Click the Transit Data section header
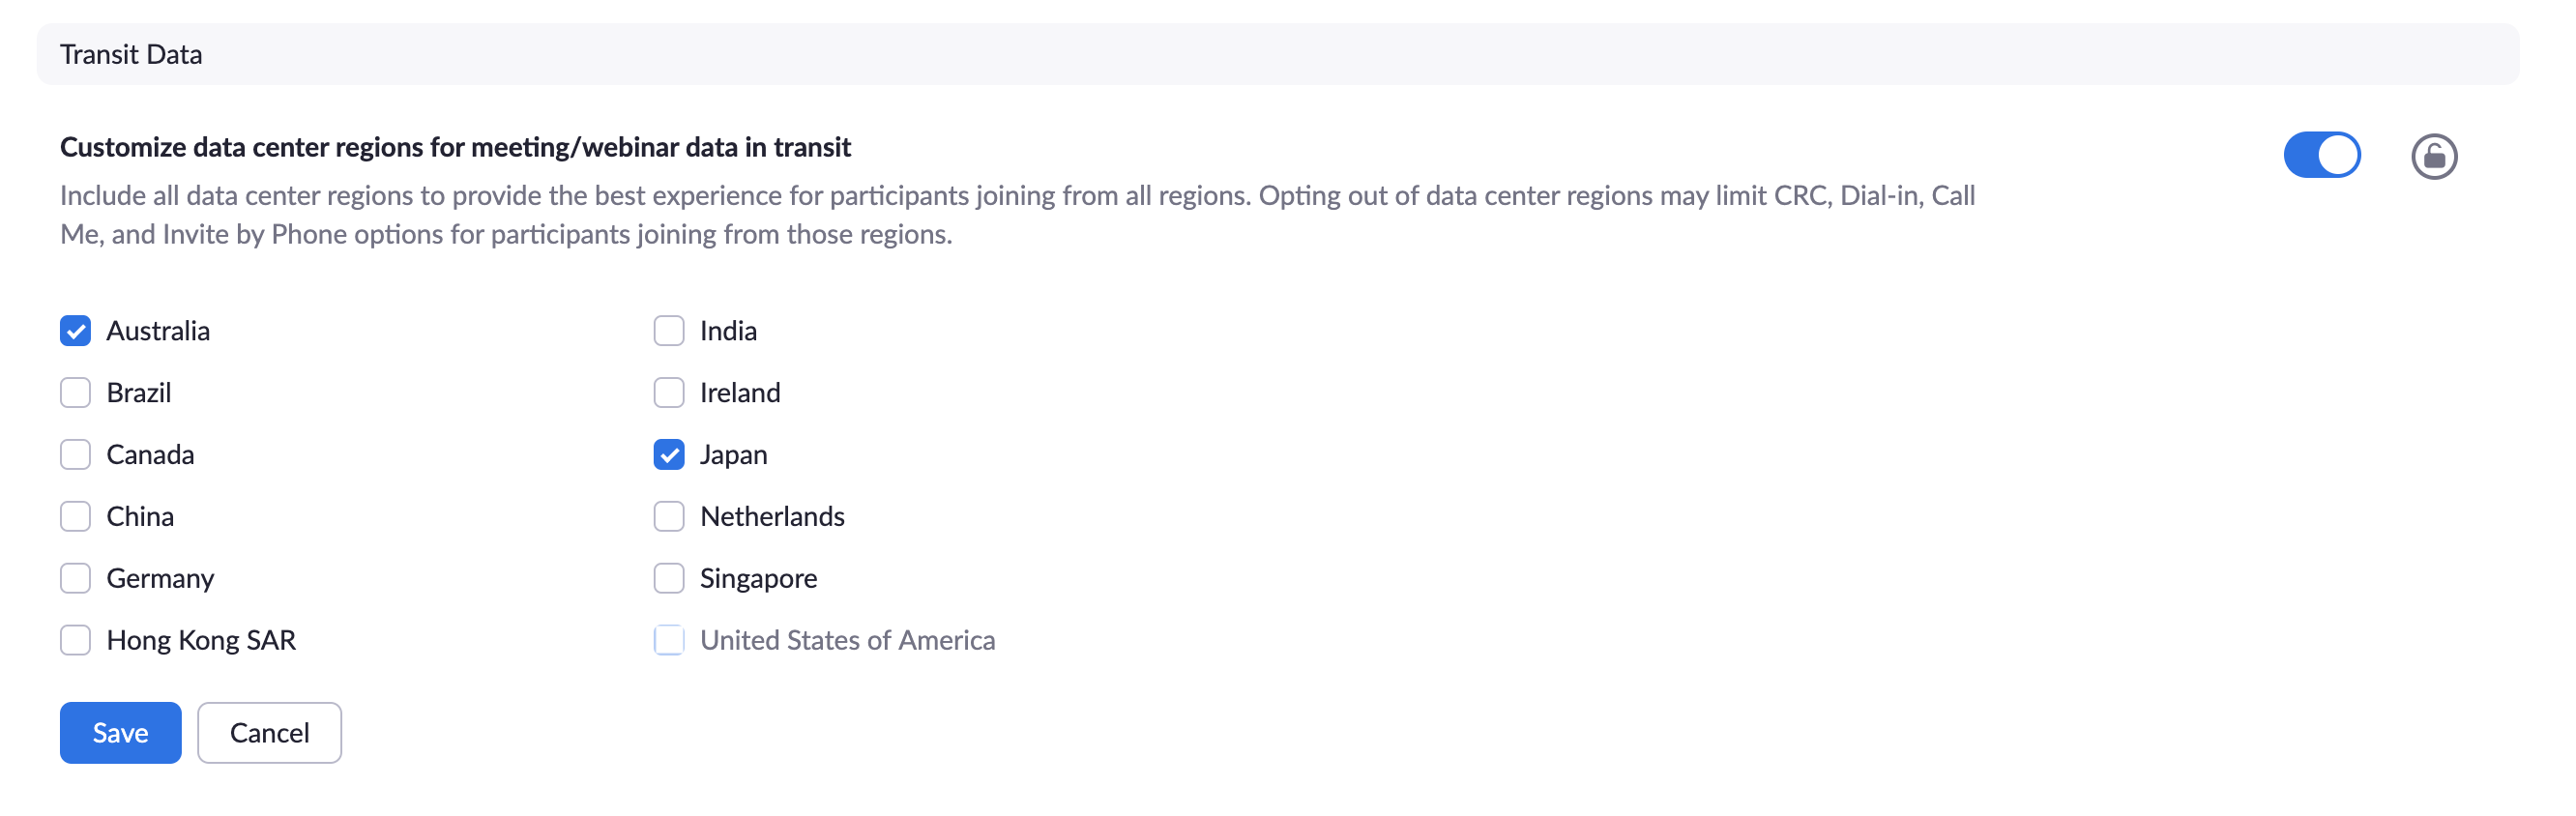 (131, 54)
